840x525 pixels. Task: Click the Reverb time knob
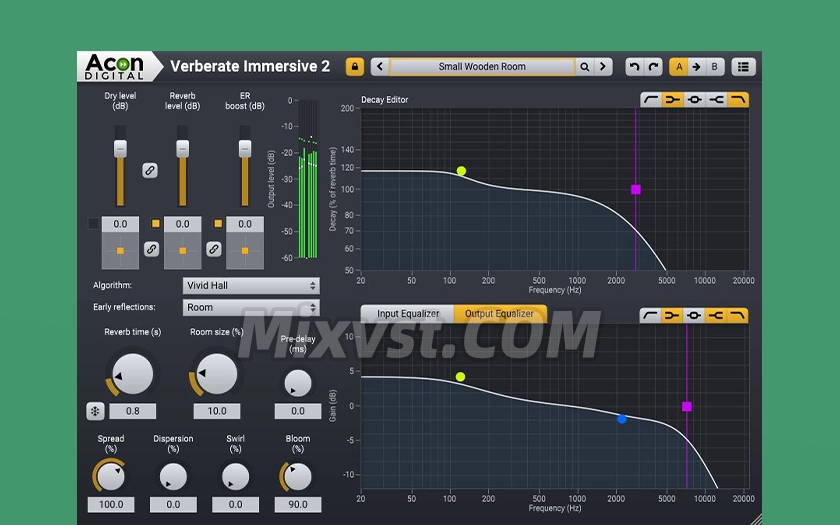coord(132,374)
